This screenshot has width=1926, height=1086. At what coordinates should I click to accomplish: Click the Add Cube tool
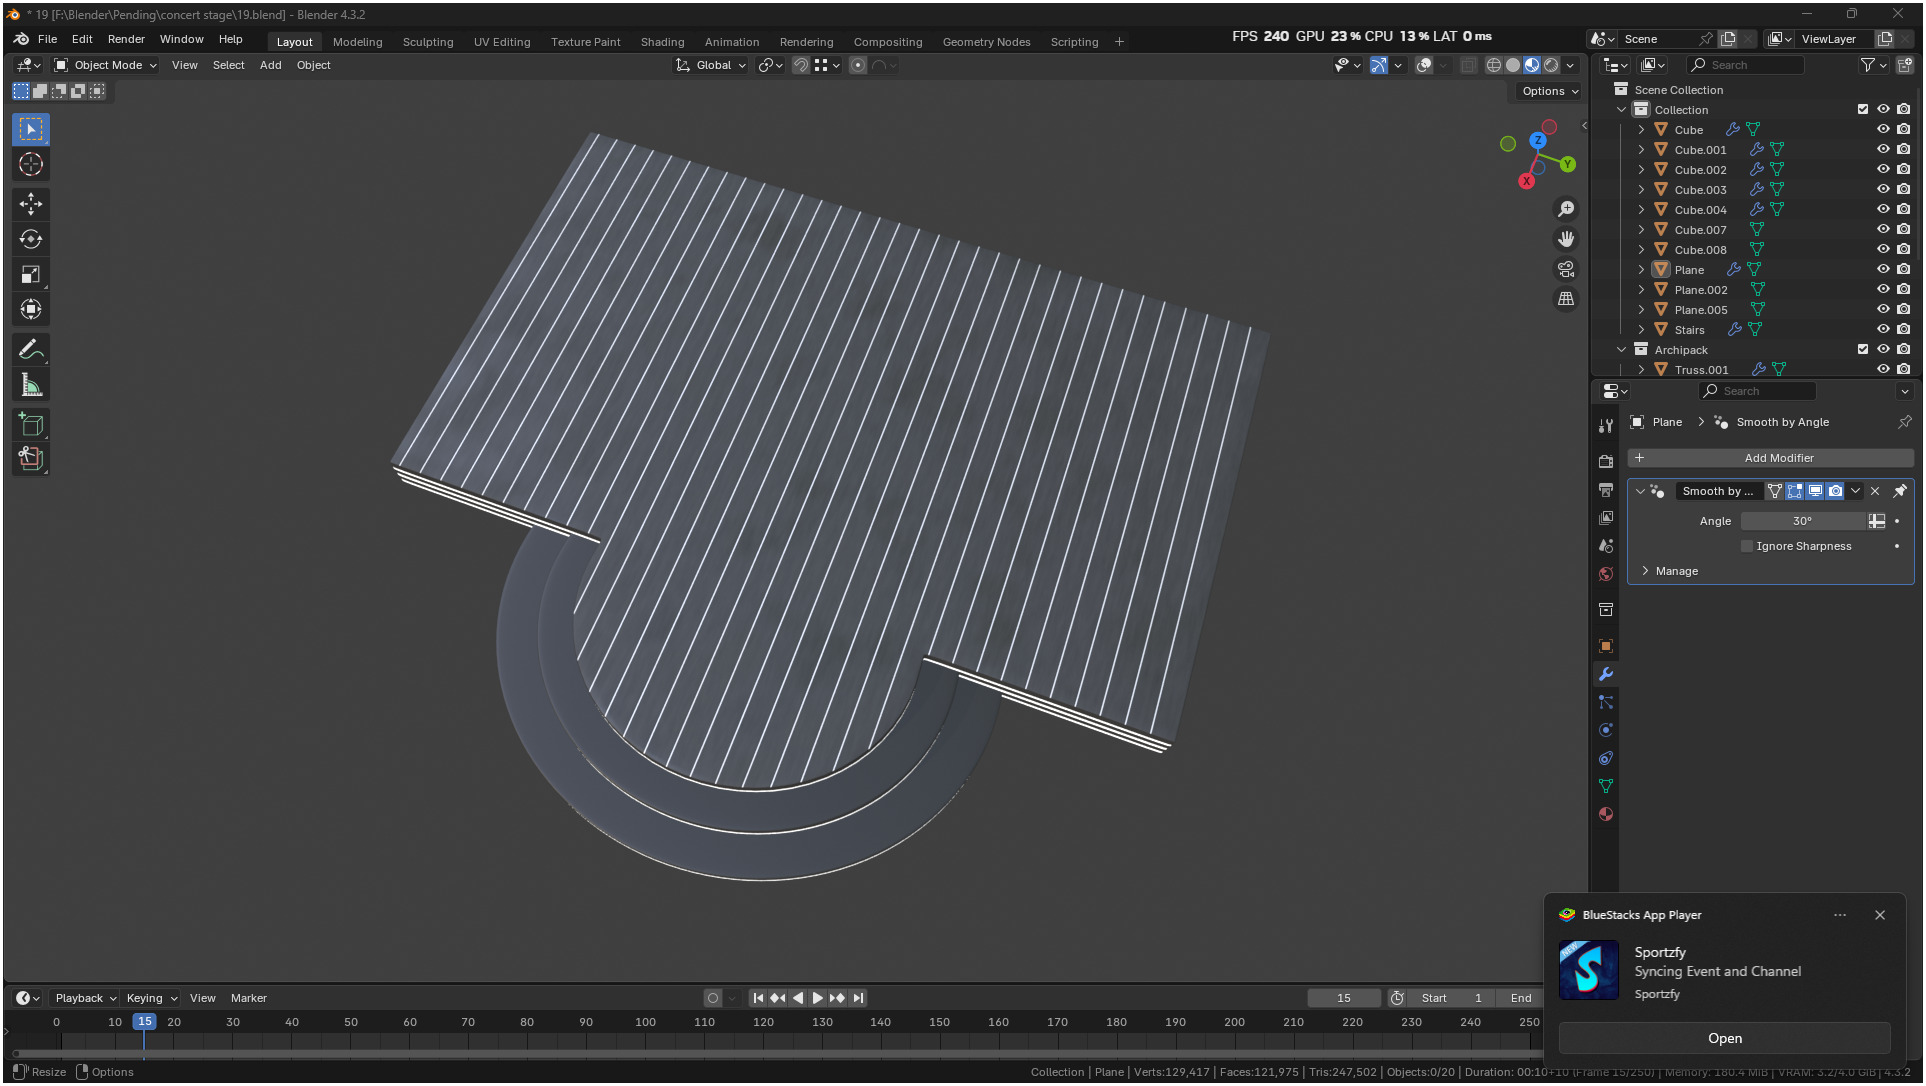(x=31, y=425)
